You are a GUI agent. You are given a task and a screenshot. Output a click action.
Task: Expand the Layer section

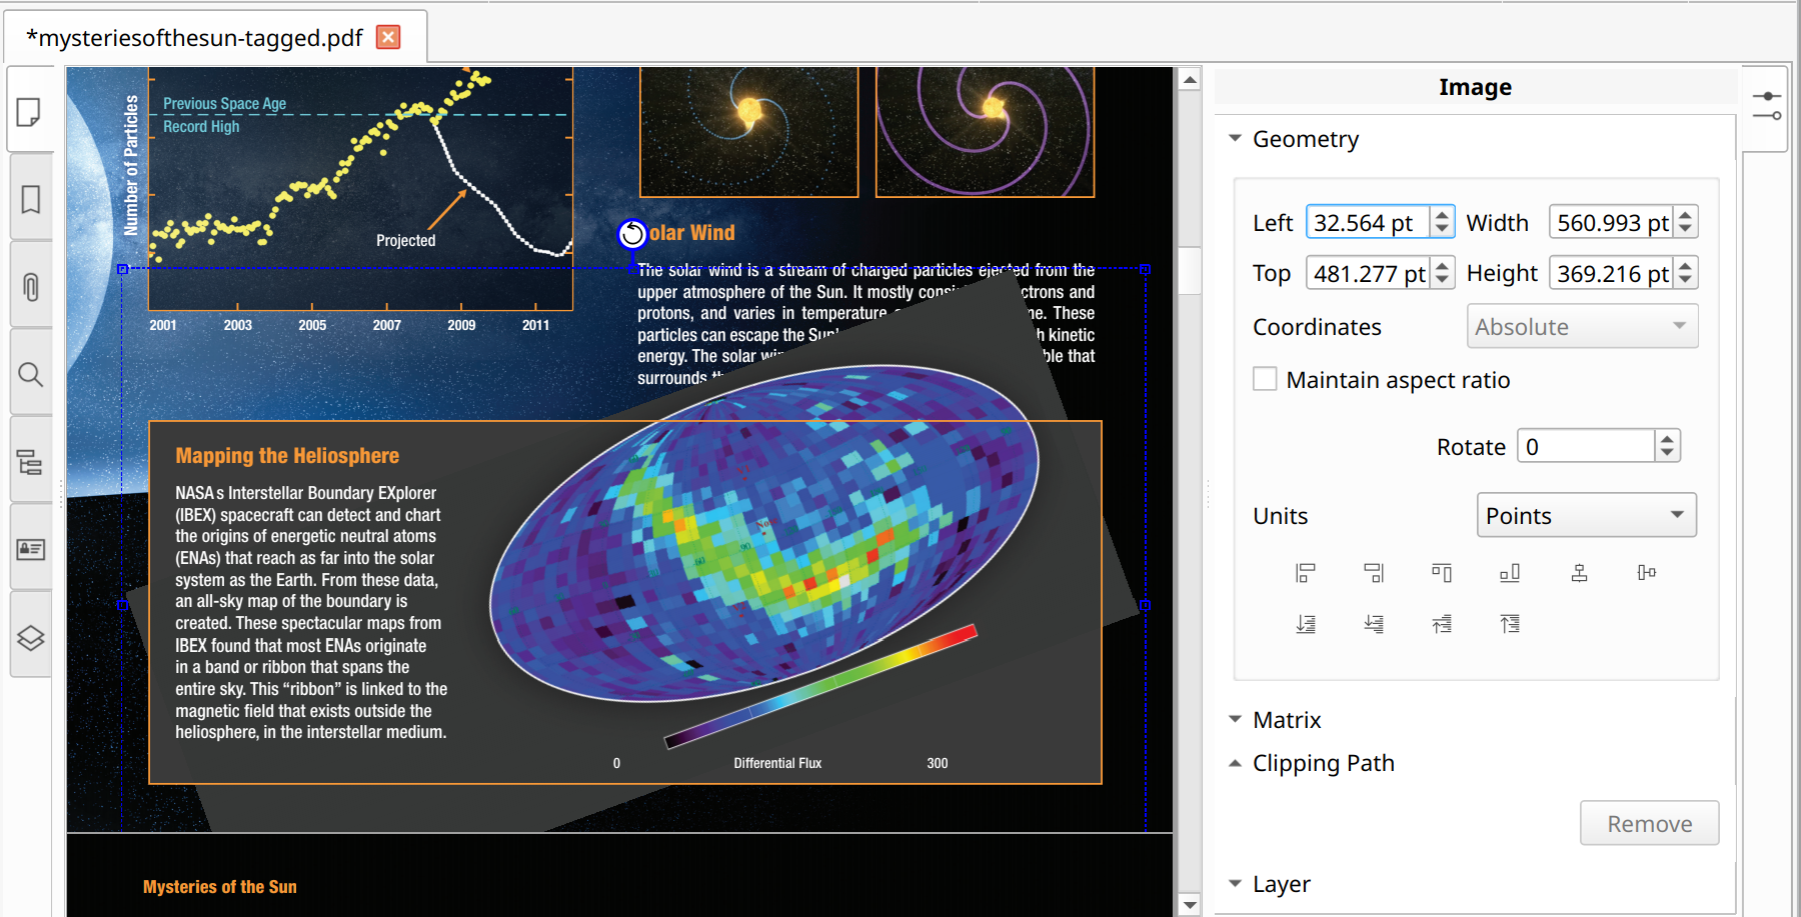1235,883
